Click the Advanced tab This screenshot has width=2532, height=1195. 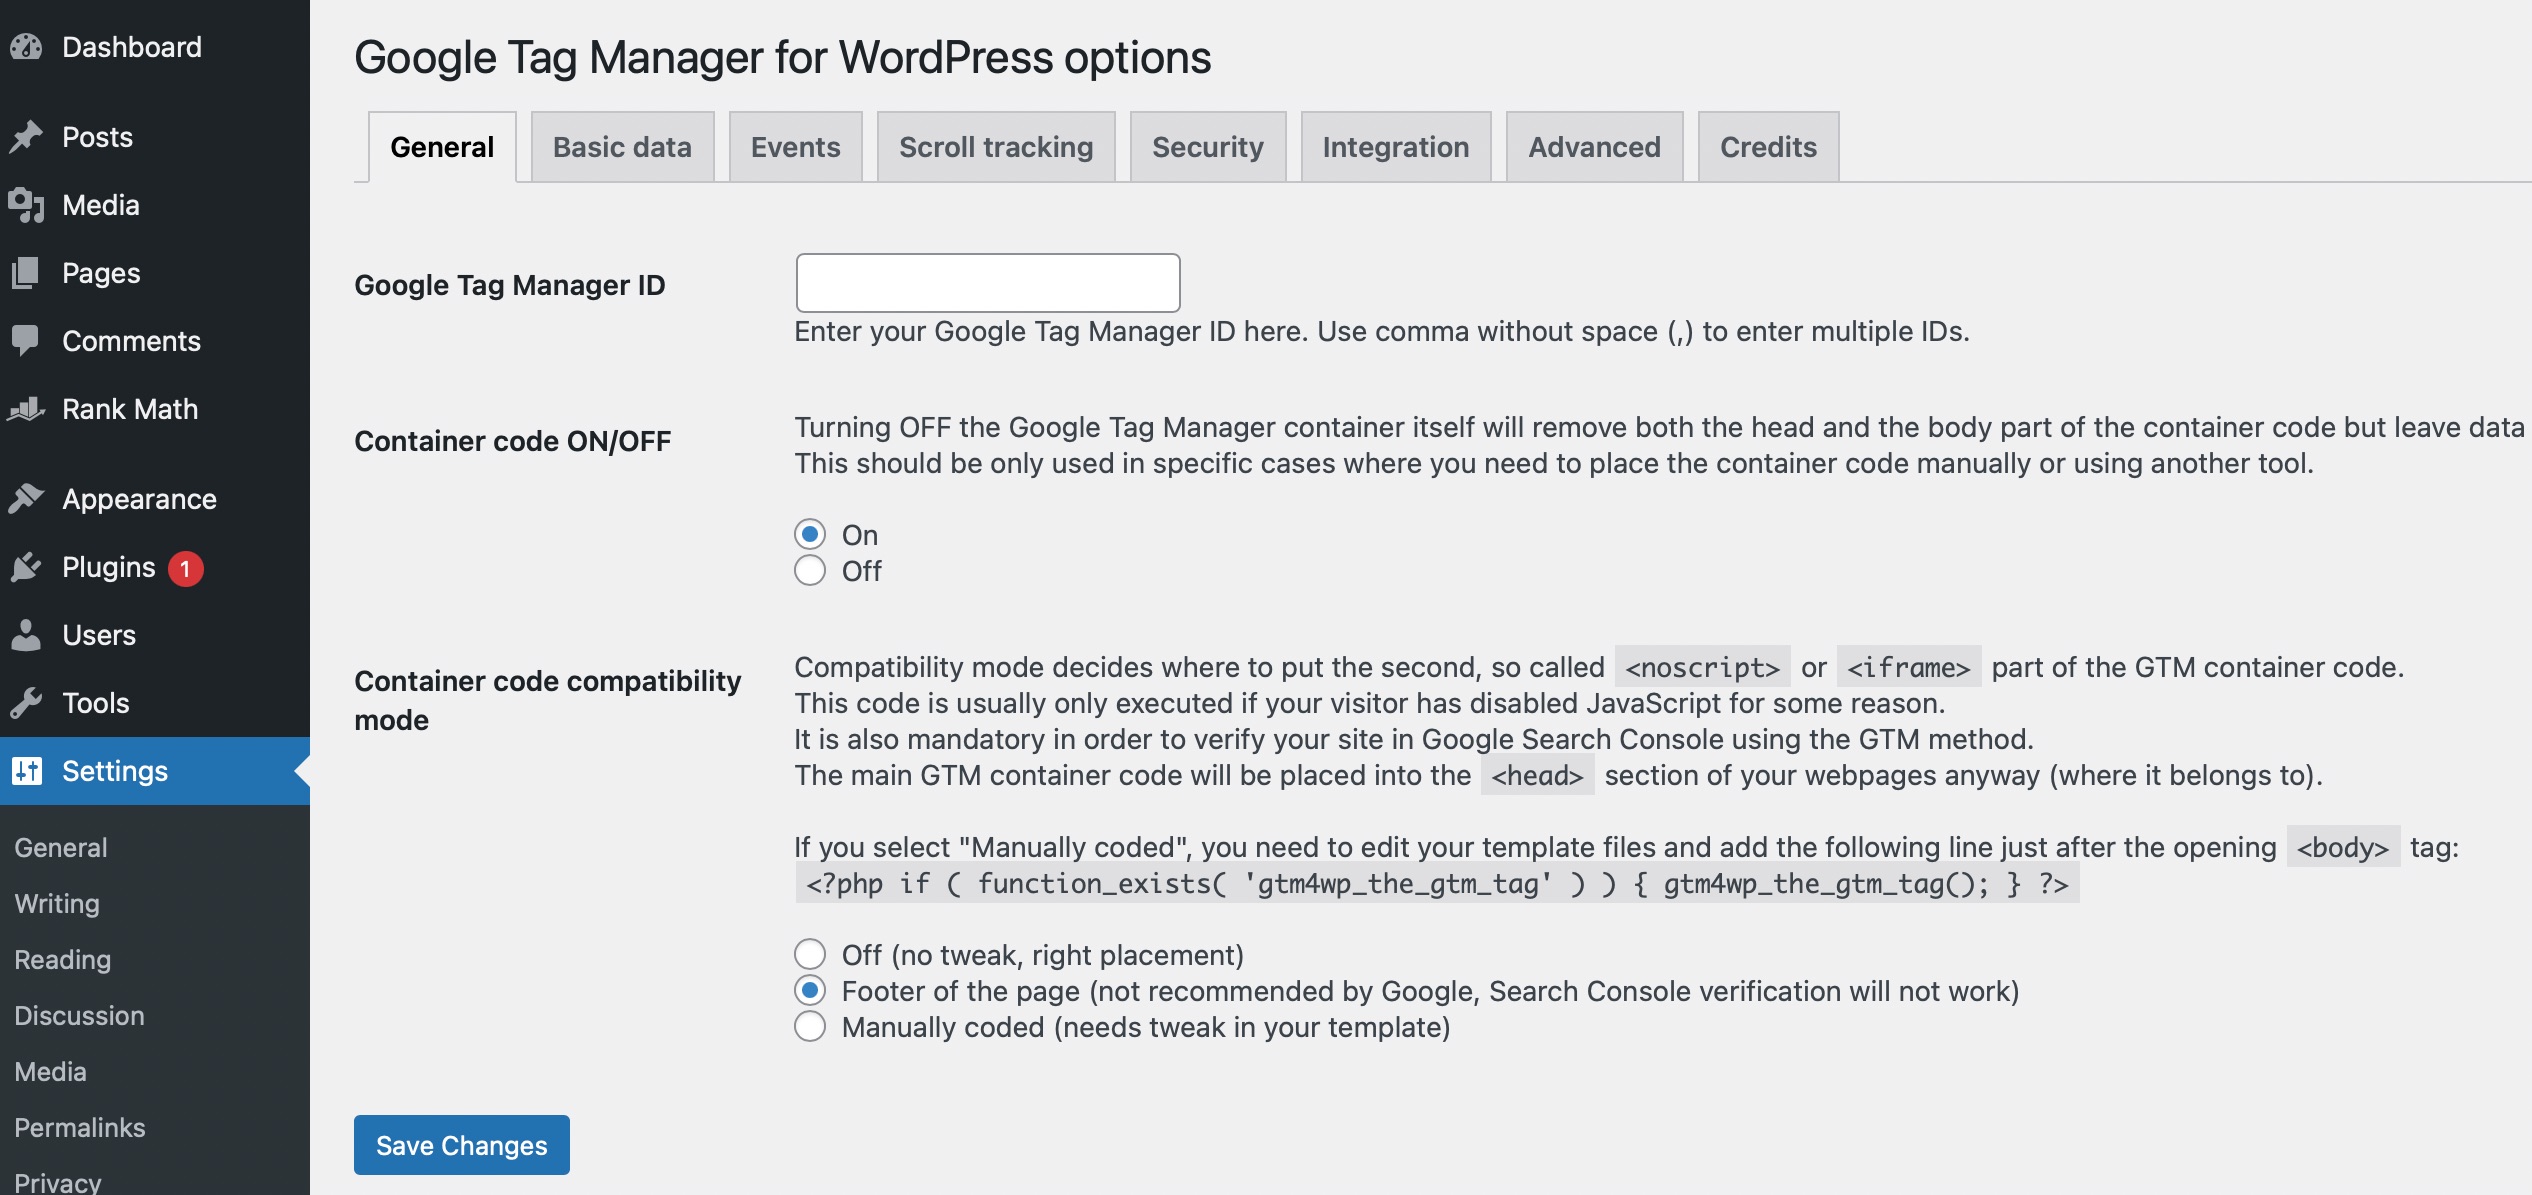tap(1594, 145)
